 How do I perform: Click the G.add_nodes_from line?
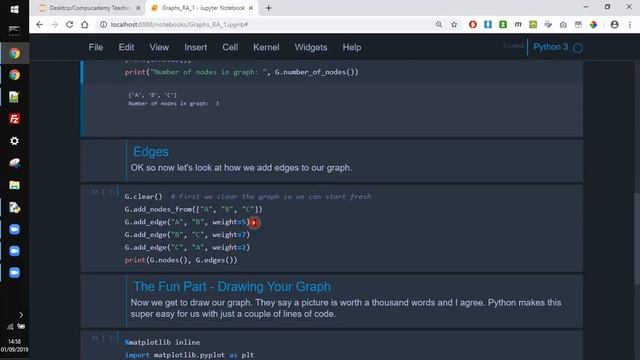pyautogui.click(x=193, y=209)
